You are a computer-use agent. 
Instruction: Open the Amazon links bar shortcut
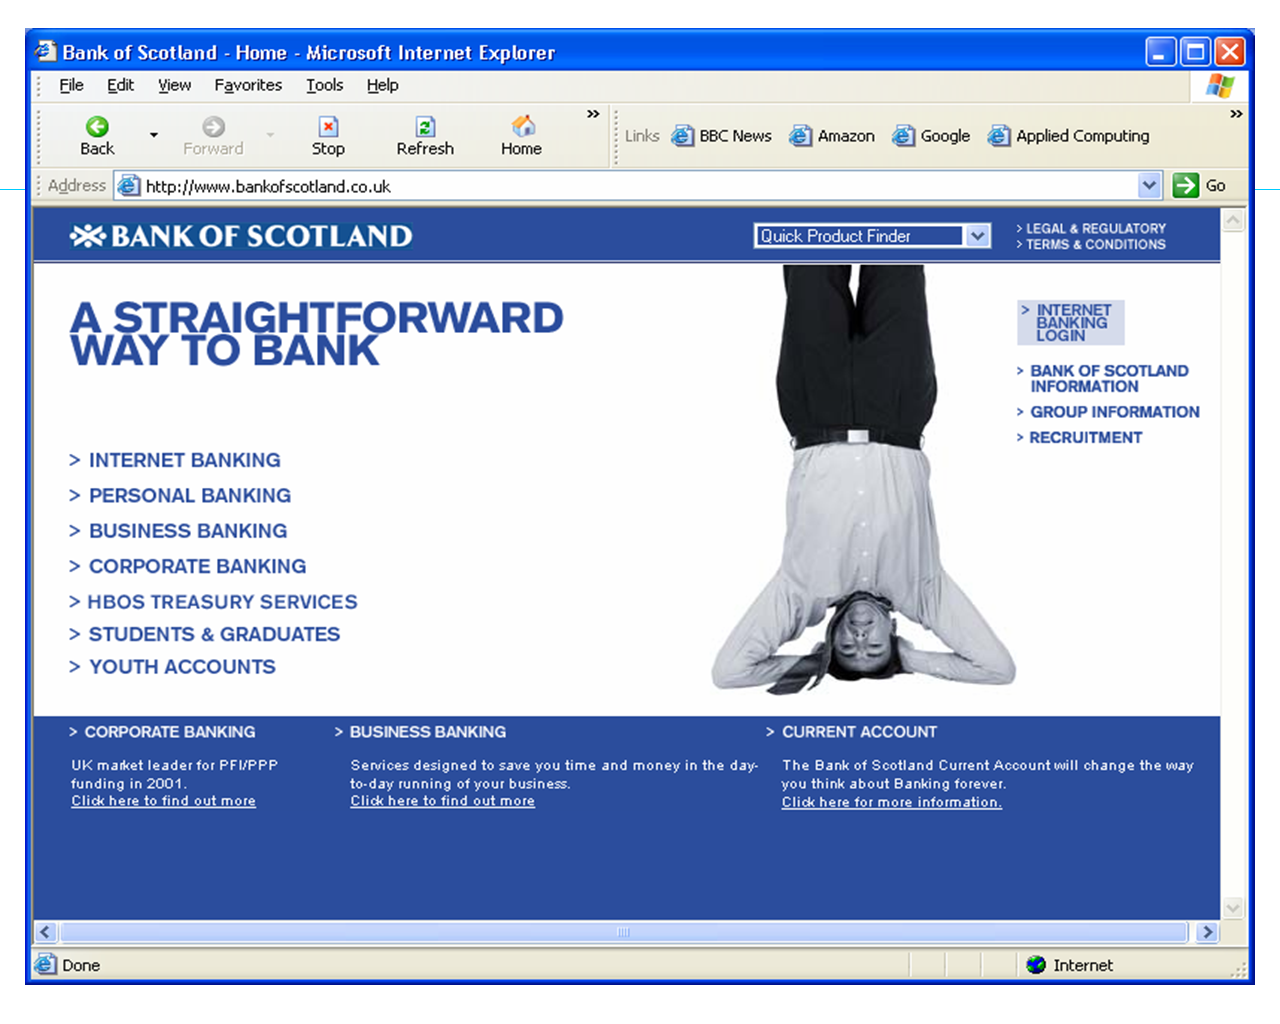coord(832,136)
